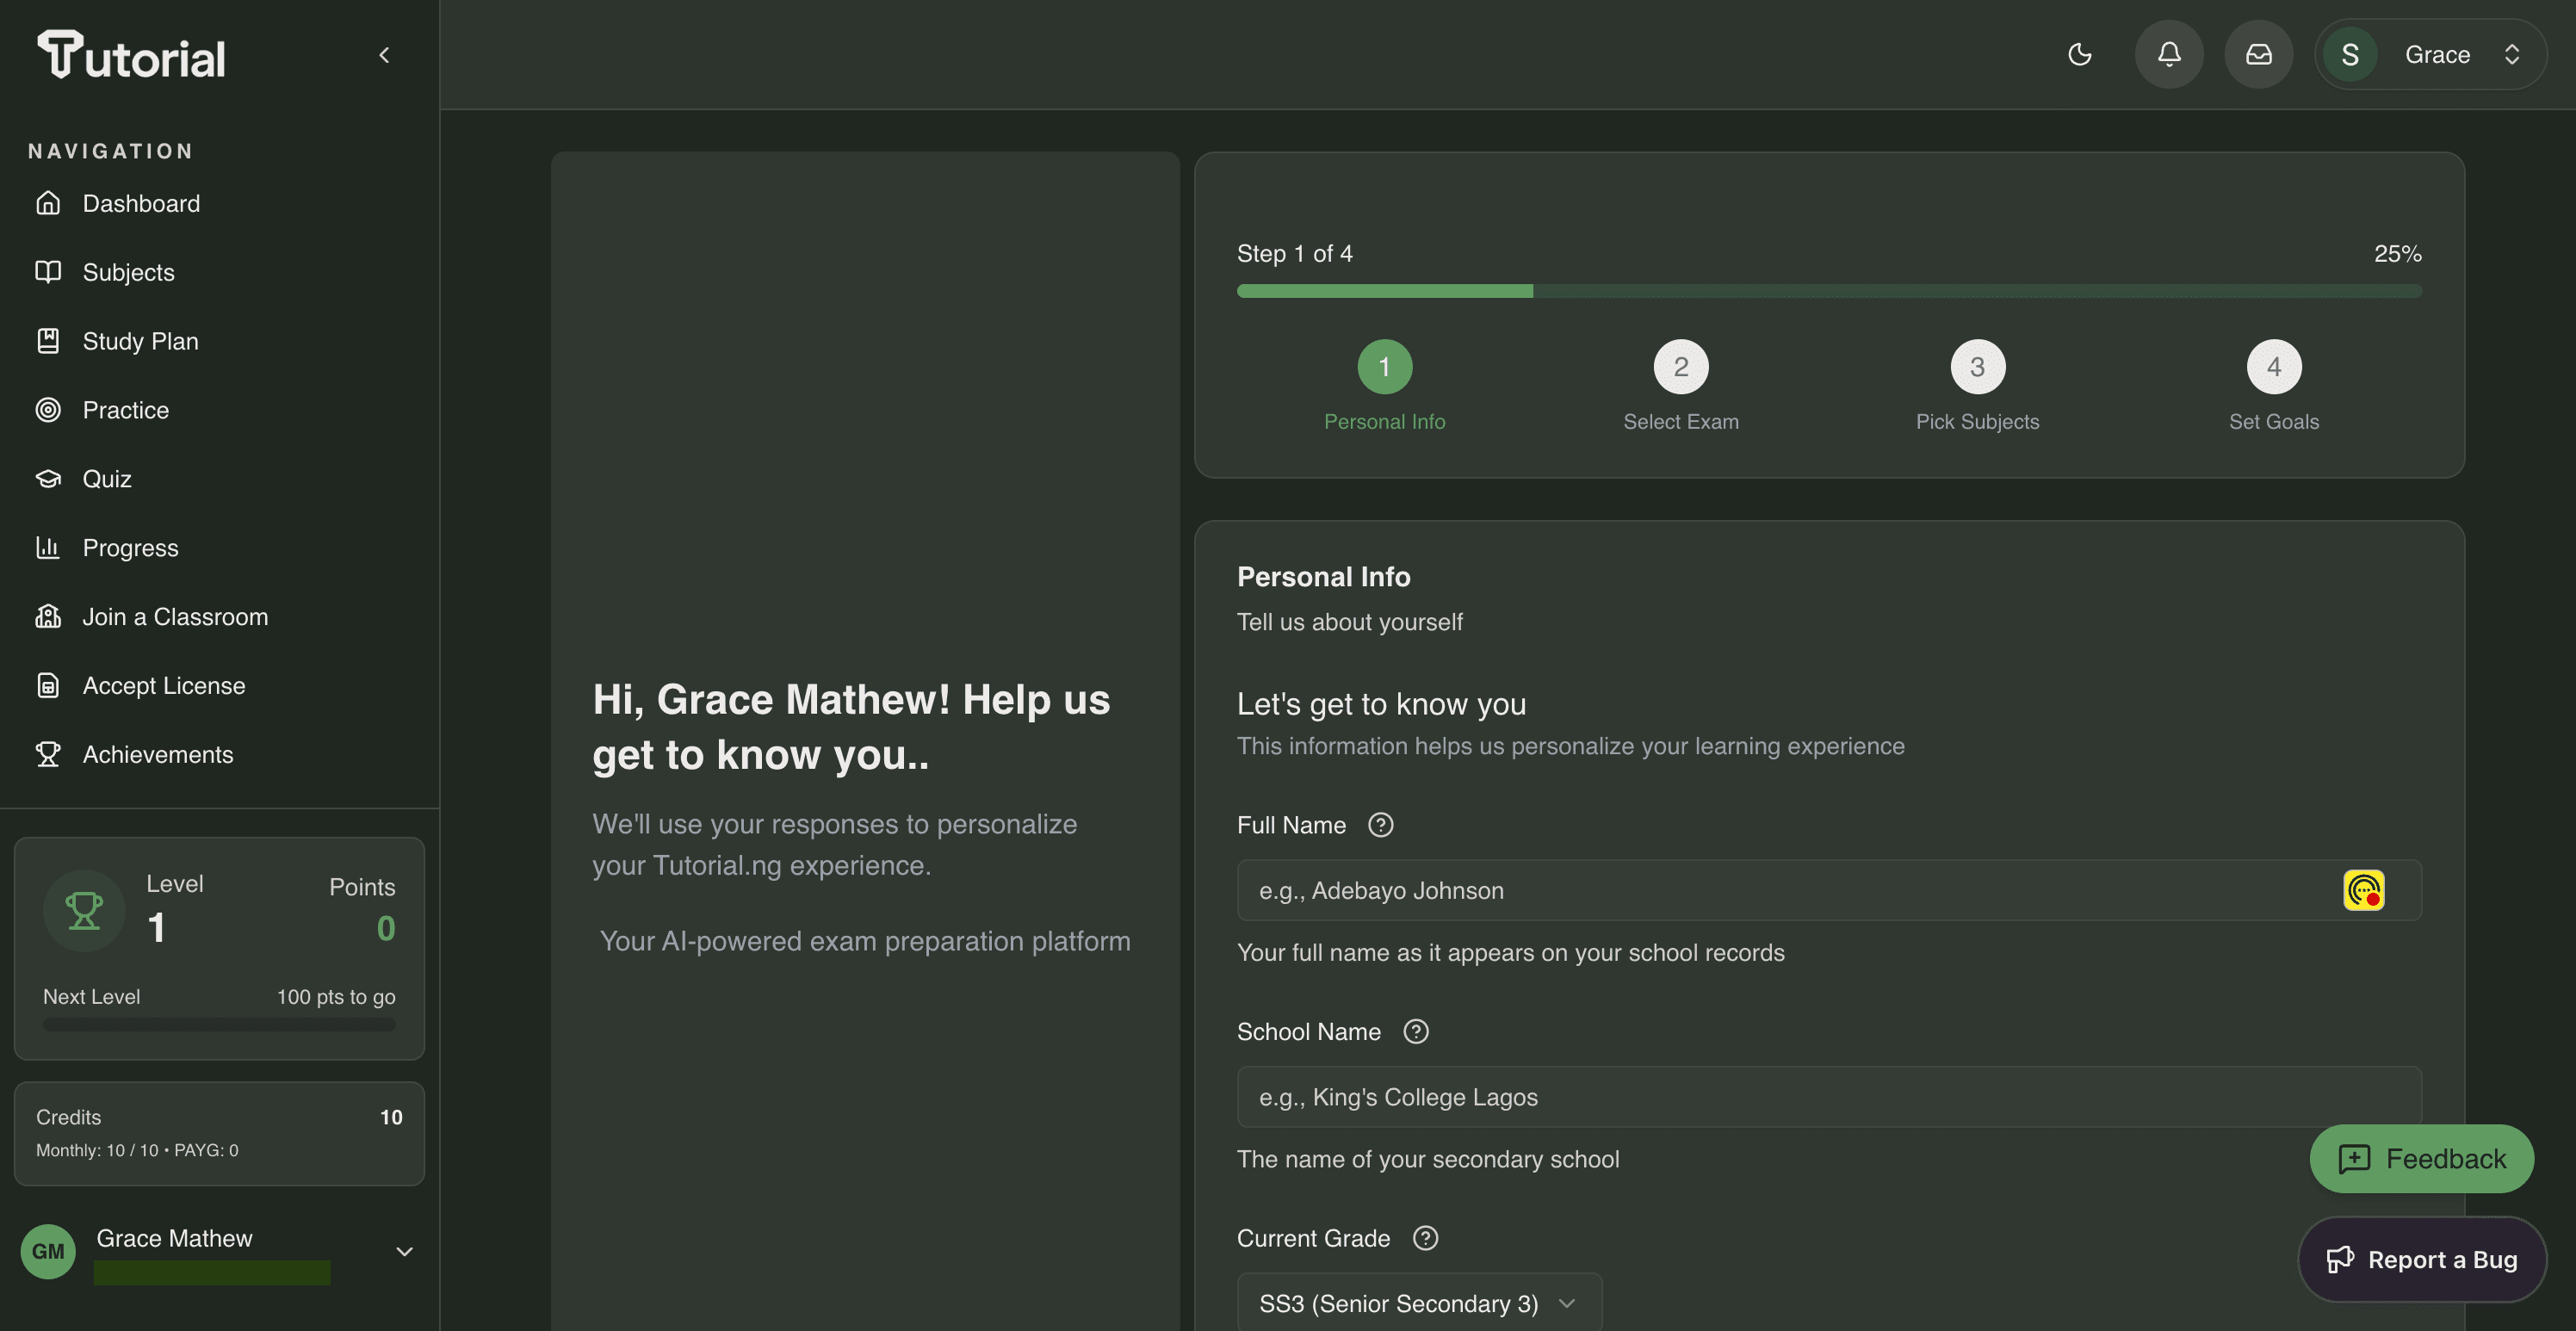Screen dimensions: 2576x1331
Task: Open Study Plan from sidebar
Action: pyautogui.click(x=140, y=341)
